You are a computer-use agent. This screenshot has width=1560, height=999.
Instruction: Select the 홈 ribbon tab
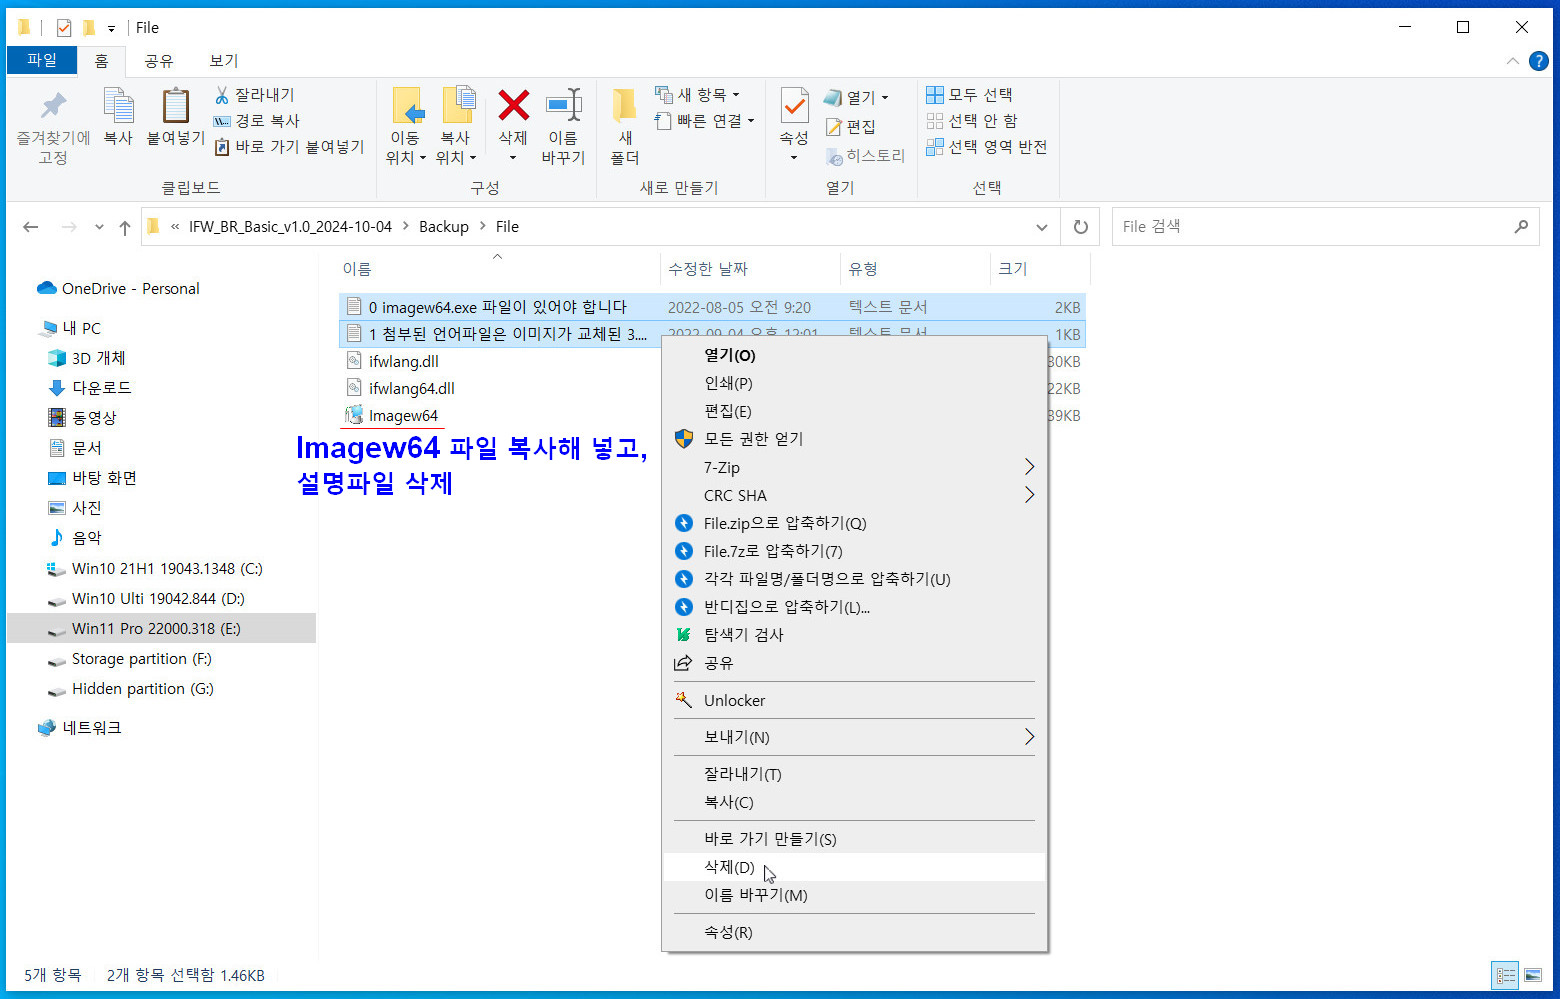tap(101, 61)
